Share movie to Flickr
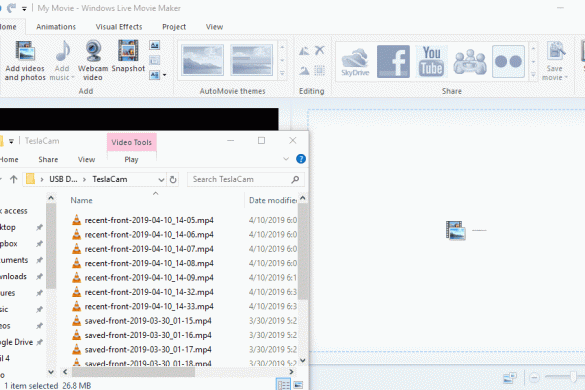The width and height of the screenshot is (585, 390). (x=508, y=62)
